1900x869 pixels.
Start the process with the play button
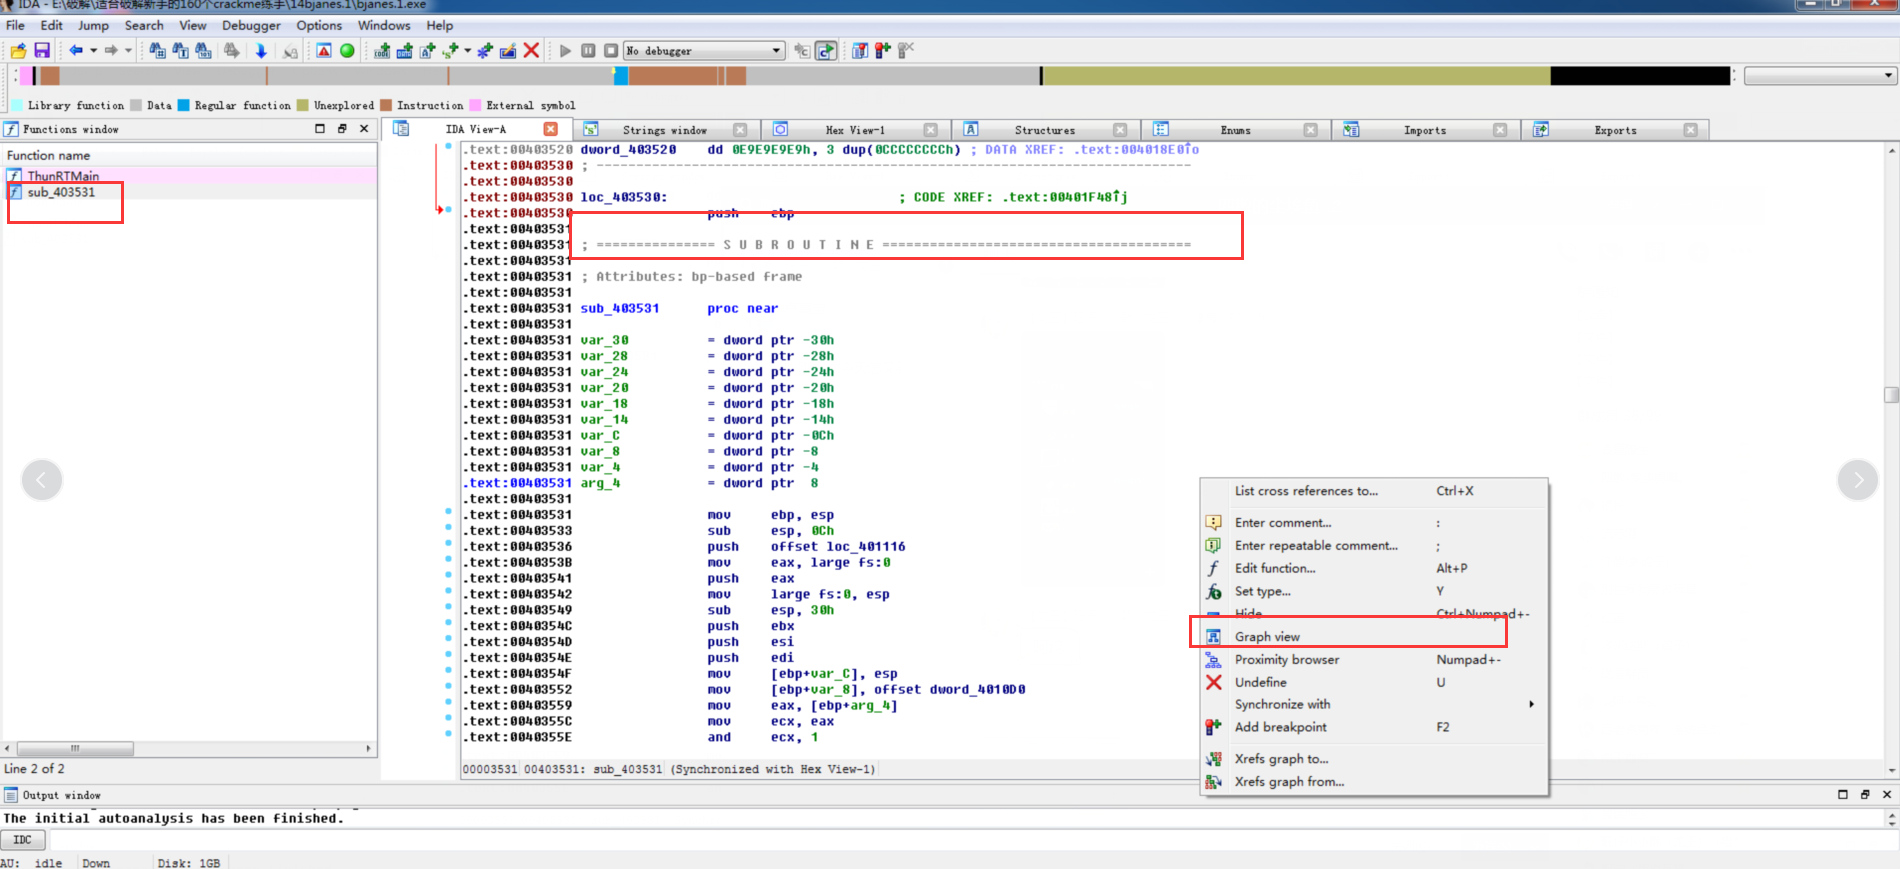coord(565,50)
